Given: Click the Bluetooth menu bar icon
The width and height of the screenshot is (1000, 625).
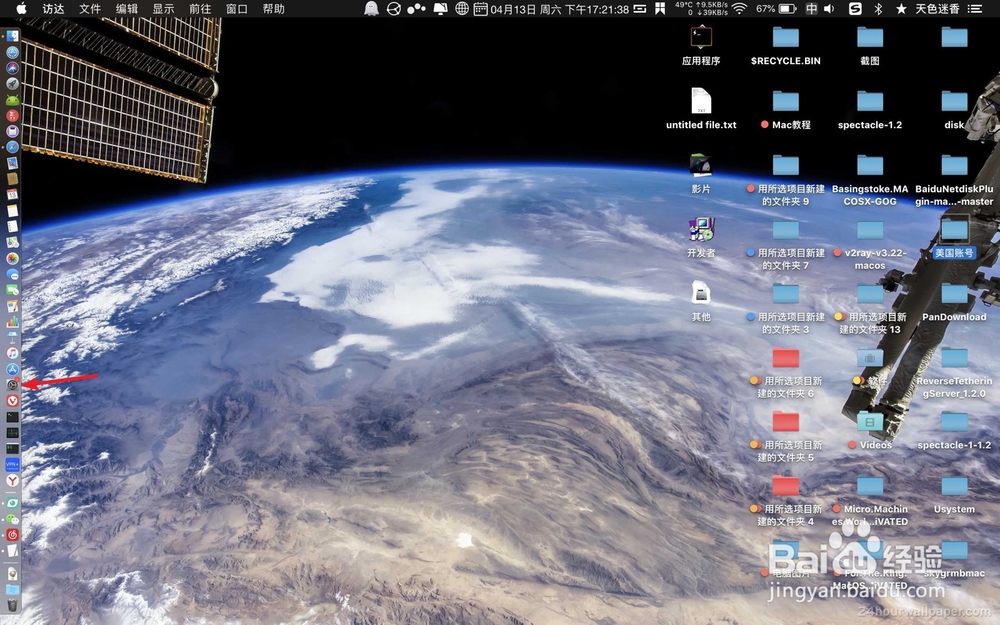Looking at the screenshot, I should tap(878, 9).
